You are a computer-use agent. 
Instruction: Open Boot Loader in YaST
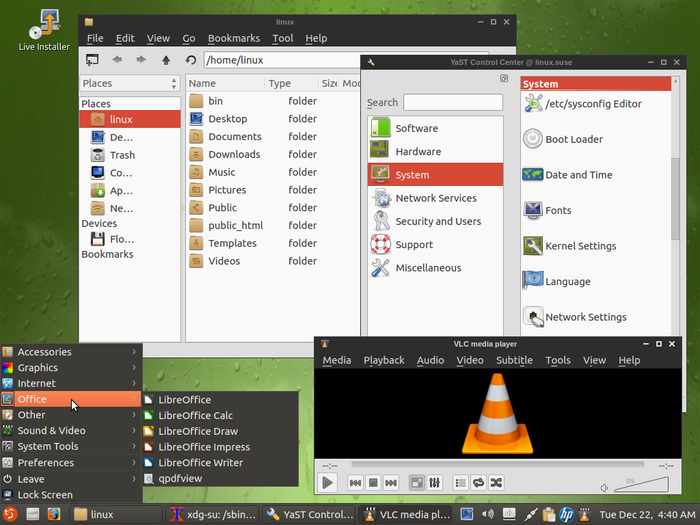tap(573, 140)
